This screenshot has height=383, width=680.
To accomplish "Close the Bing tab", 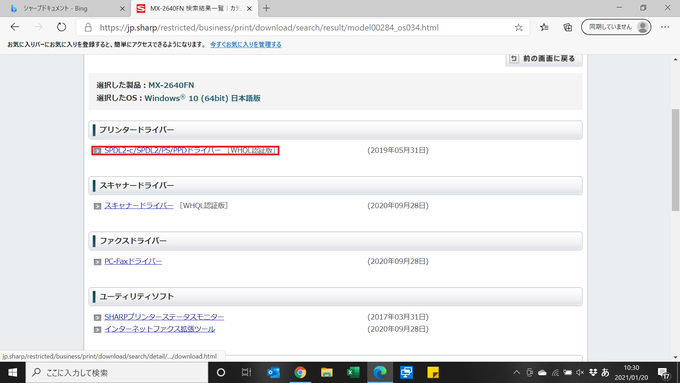I will point(122,8).
